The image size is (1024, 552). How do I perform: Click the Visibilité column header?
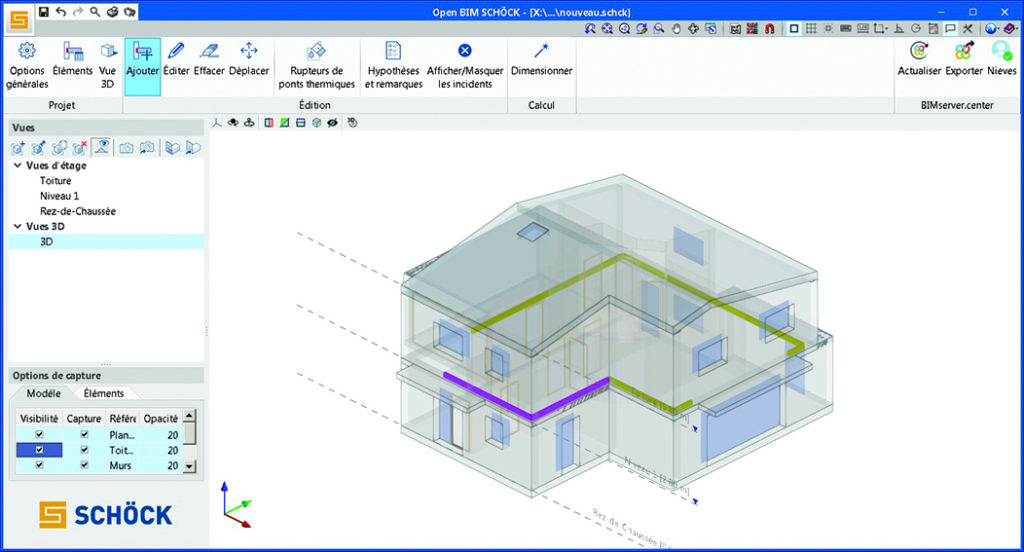[x=39, y=418]
